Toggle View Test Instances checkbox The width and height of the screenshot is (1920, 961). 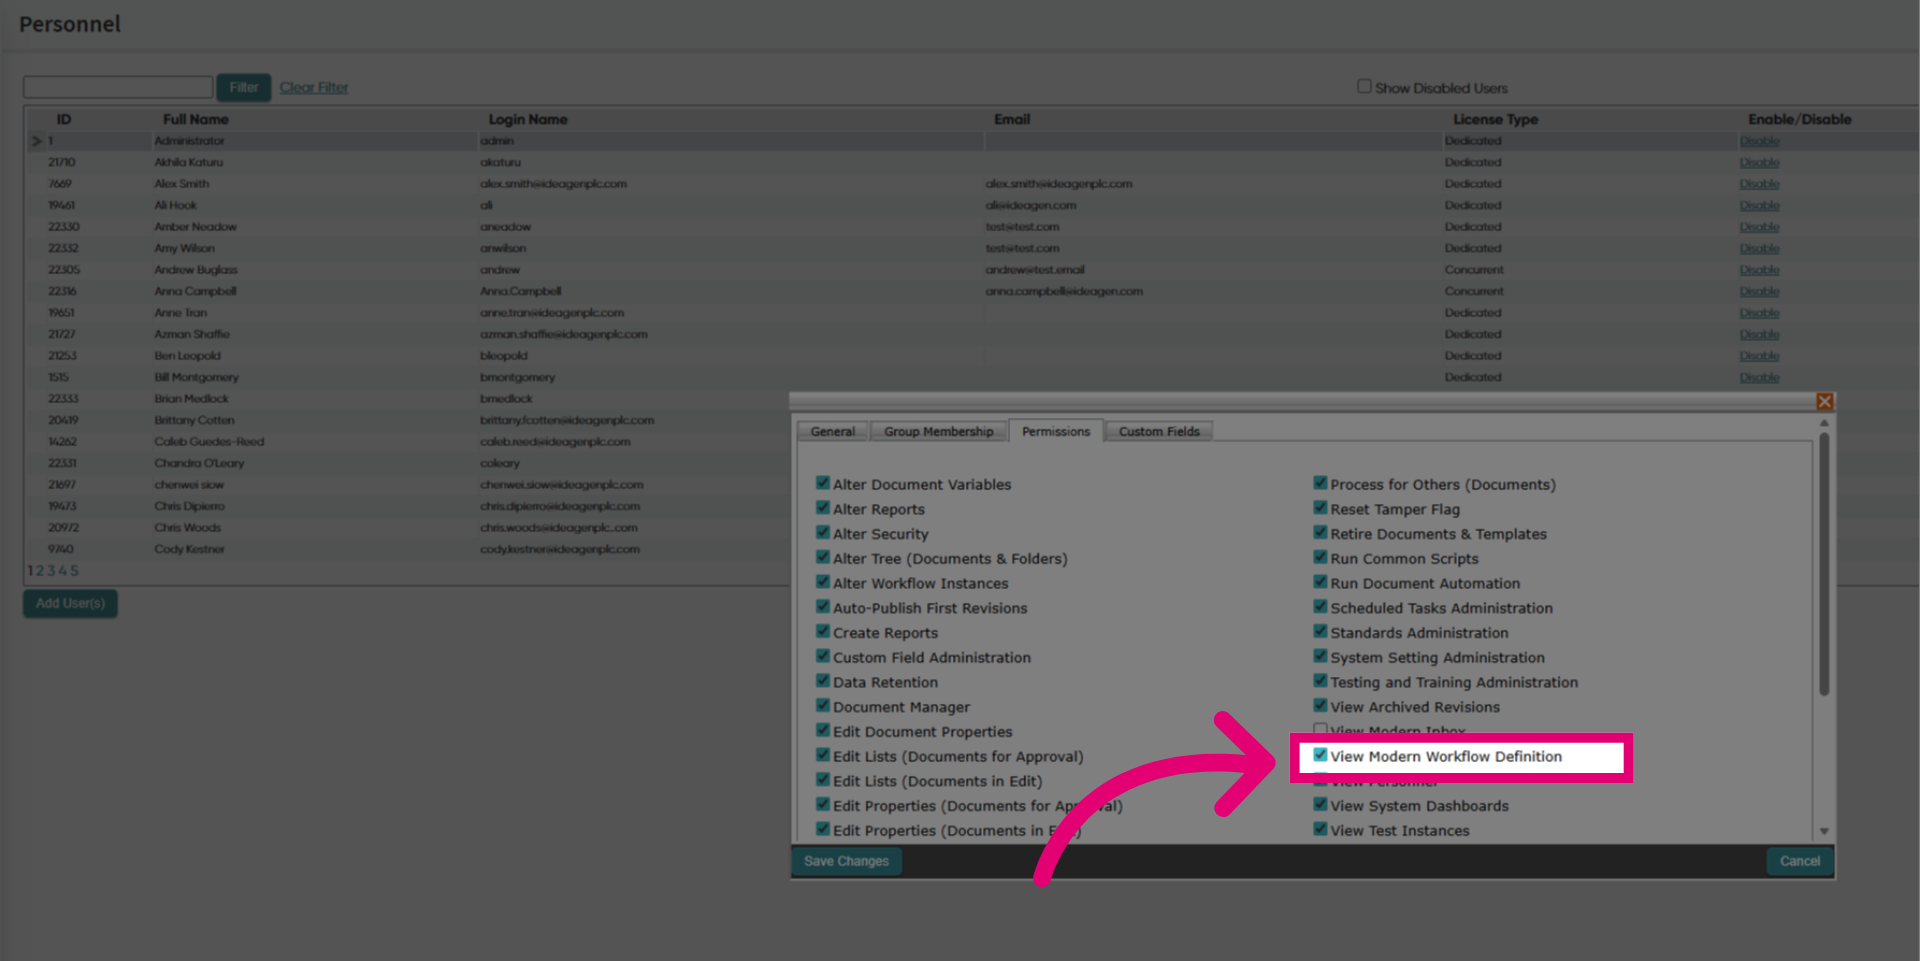1320,829
